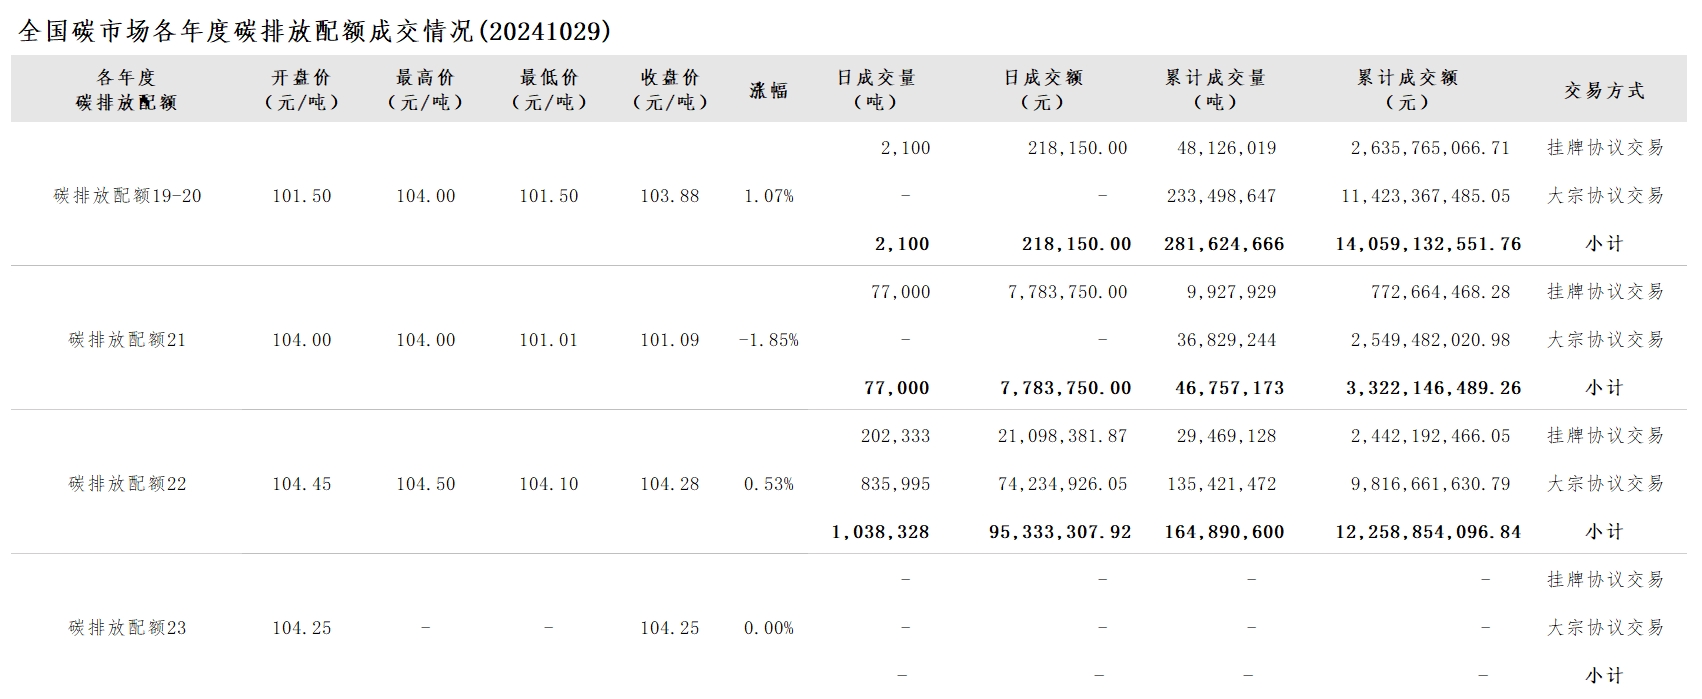
Task: Click daily turnover 95,333,307.92
Action: pyautogui.click(x=1060, y=532)
